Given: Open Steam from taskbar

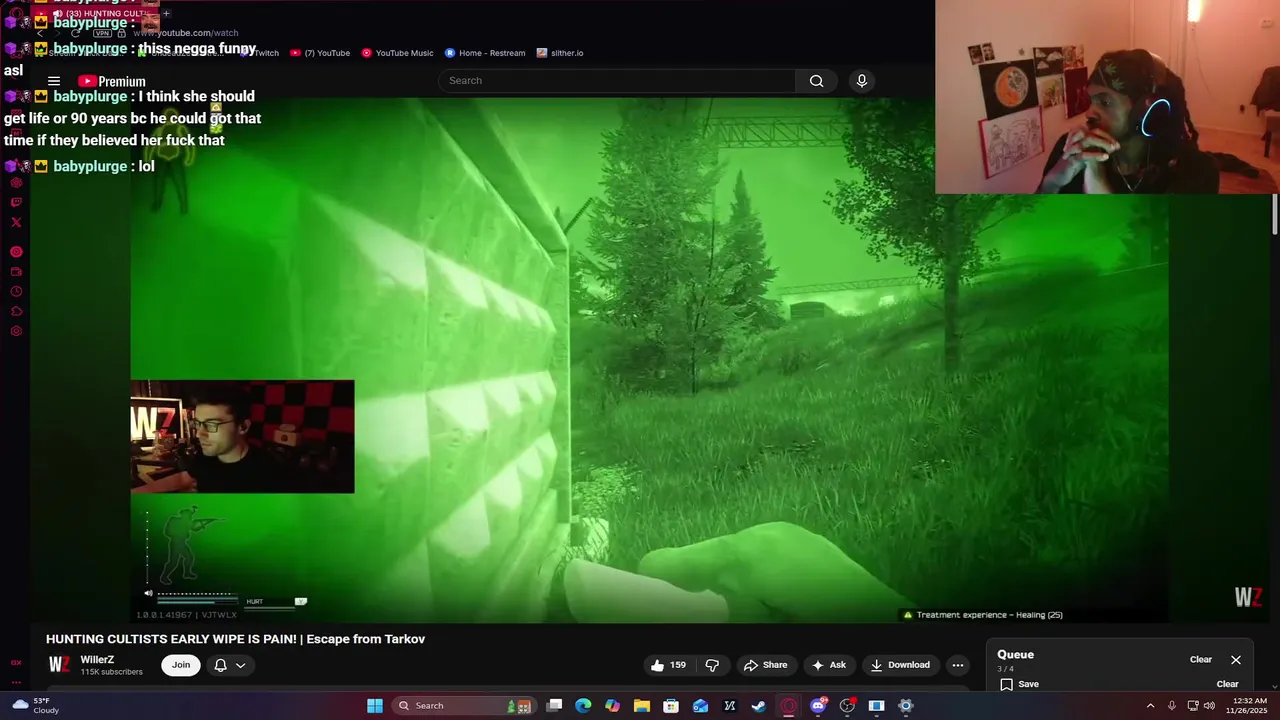Looking at the screenshot, I should tap(759, 706).
